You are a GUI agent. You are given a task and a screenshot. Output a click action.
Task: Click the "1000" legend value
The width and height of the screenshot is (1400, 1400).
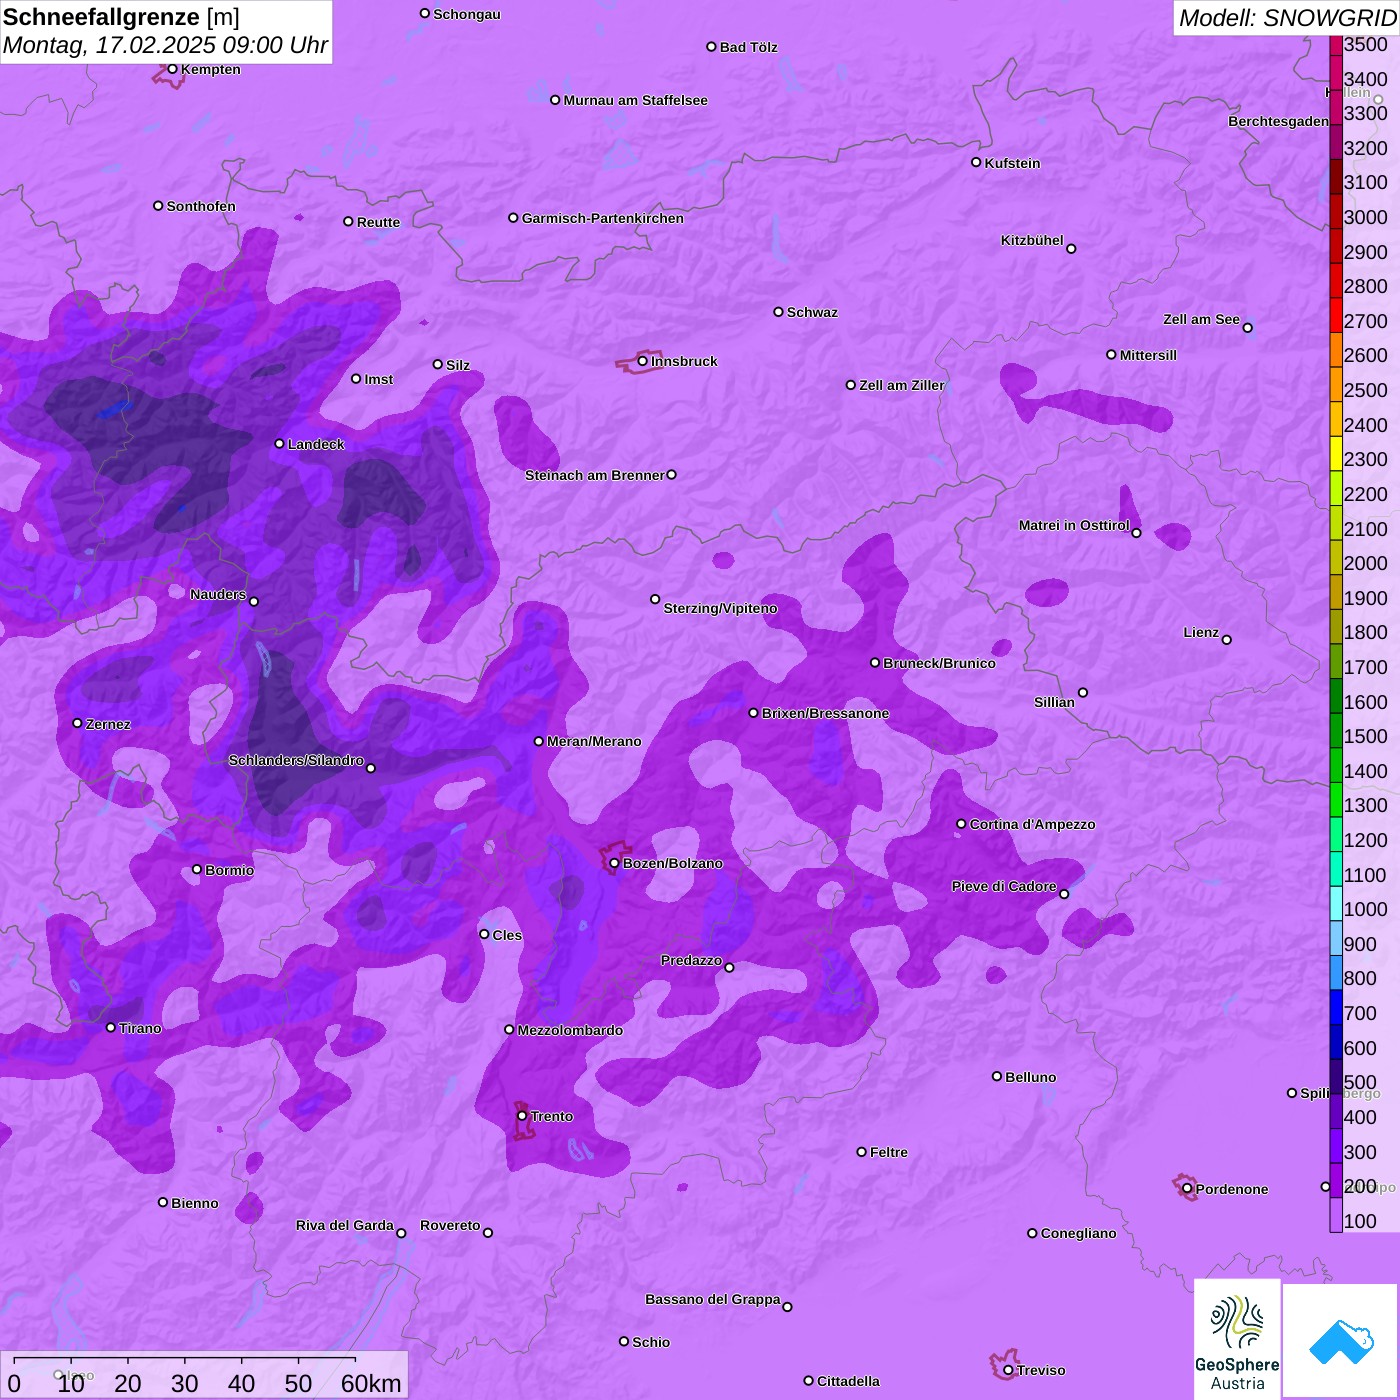click(x=1366, y=909)
